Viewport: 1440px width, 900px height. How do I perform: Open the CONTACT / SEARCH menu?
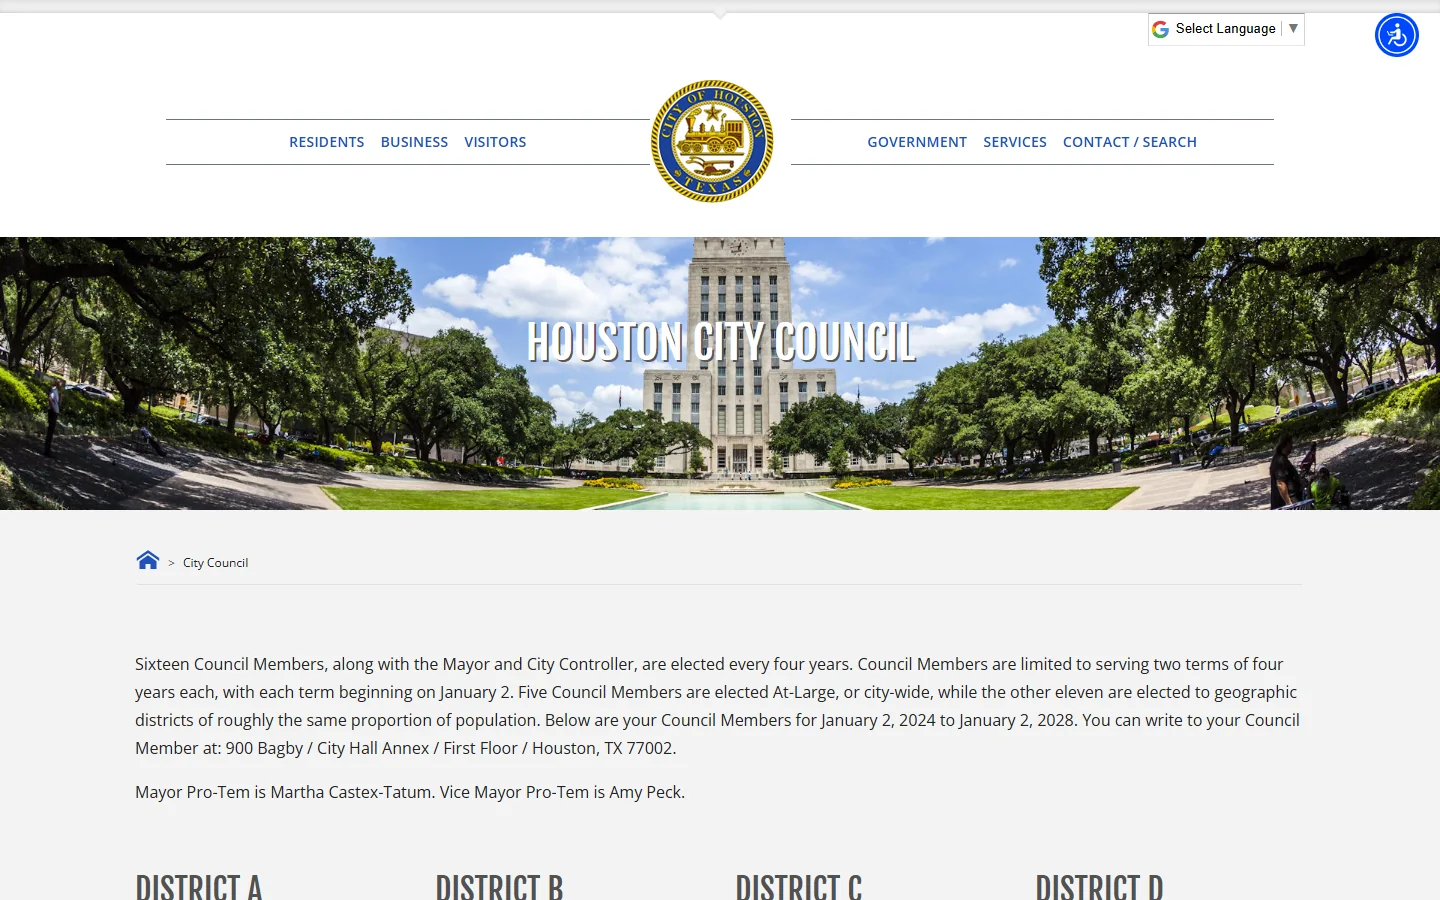tap(1130, 142)
